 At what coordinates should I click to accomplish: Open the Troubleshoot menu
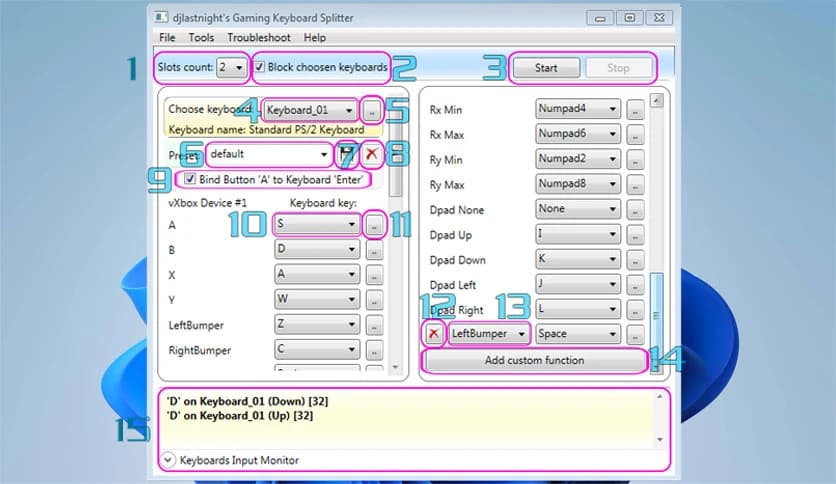click(257, 38)
